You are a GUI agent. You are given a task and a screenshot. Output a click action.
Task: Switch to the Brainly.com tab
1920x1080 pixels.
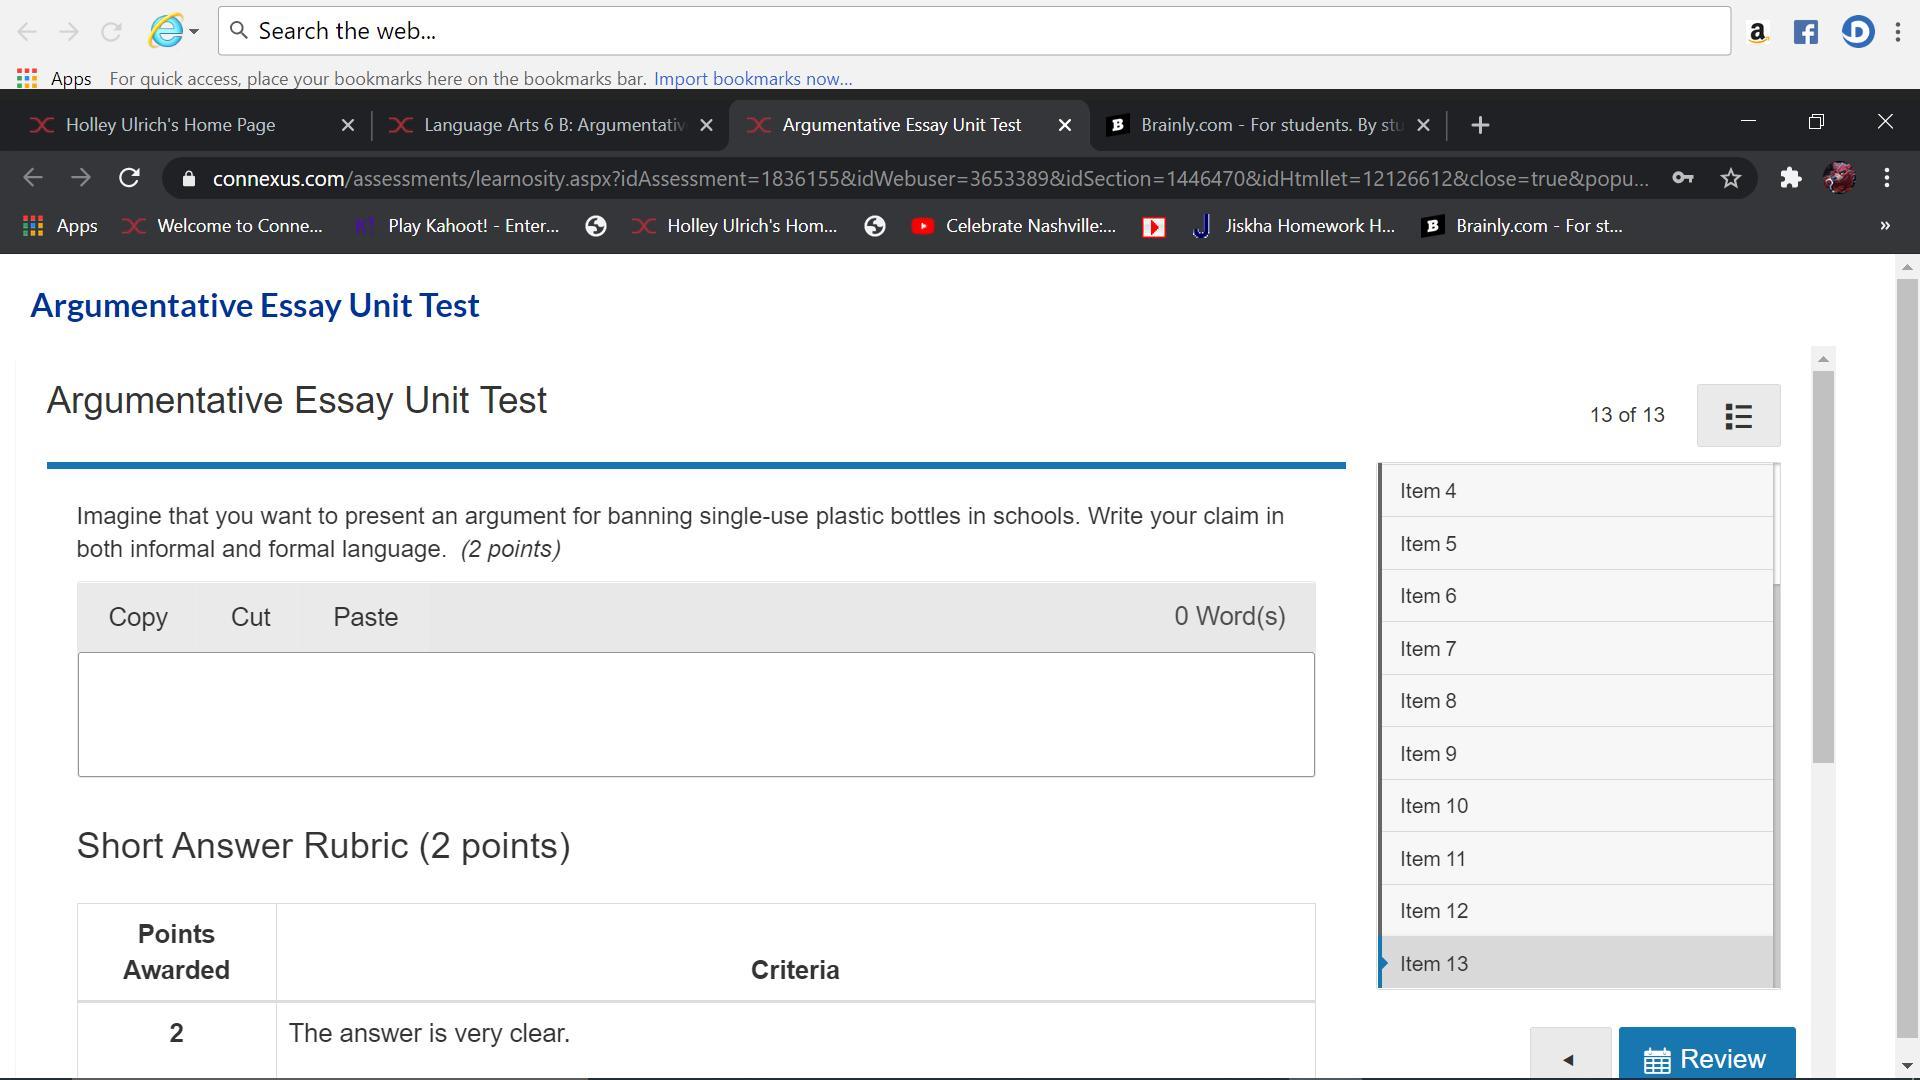[1270, 125]
